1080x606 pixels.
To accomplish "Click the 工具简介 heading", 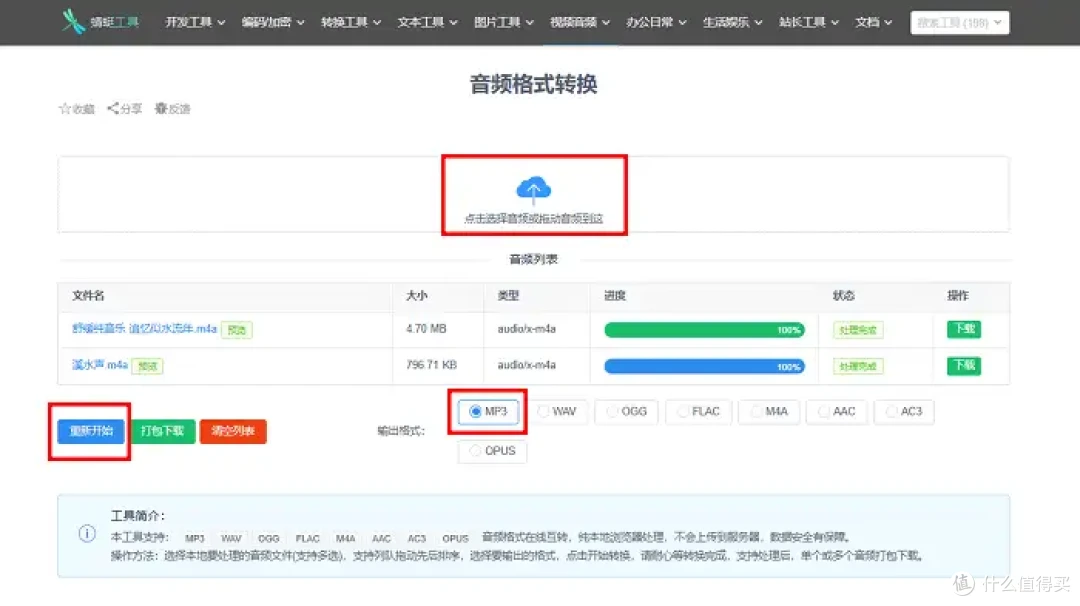I will click(x=138, y=515).
